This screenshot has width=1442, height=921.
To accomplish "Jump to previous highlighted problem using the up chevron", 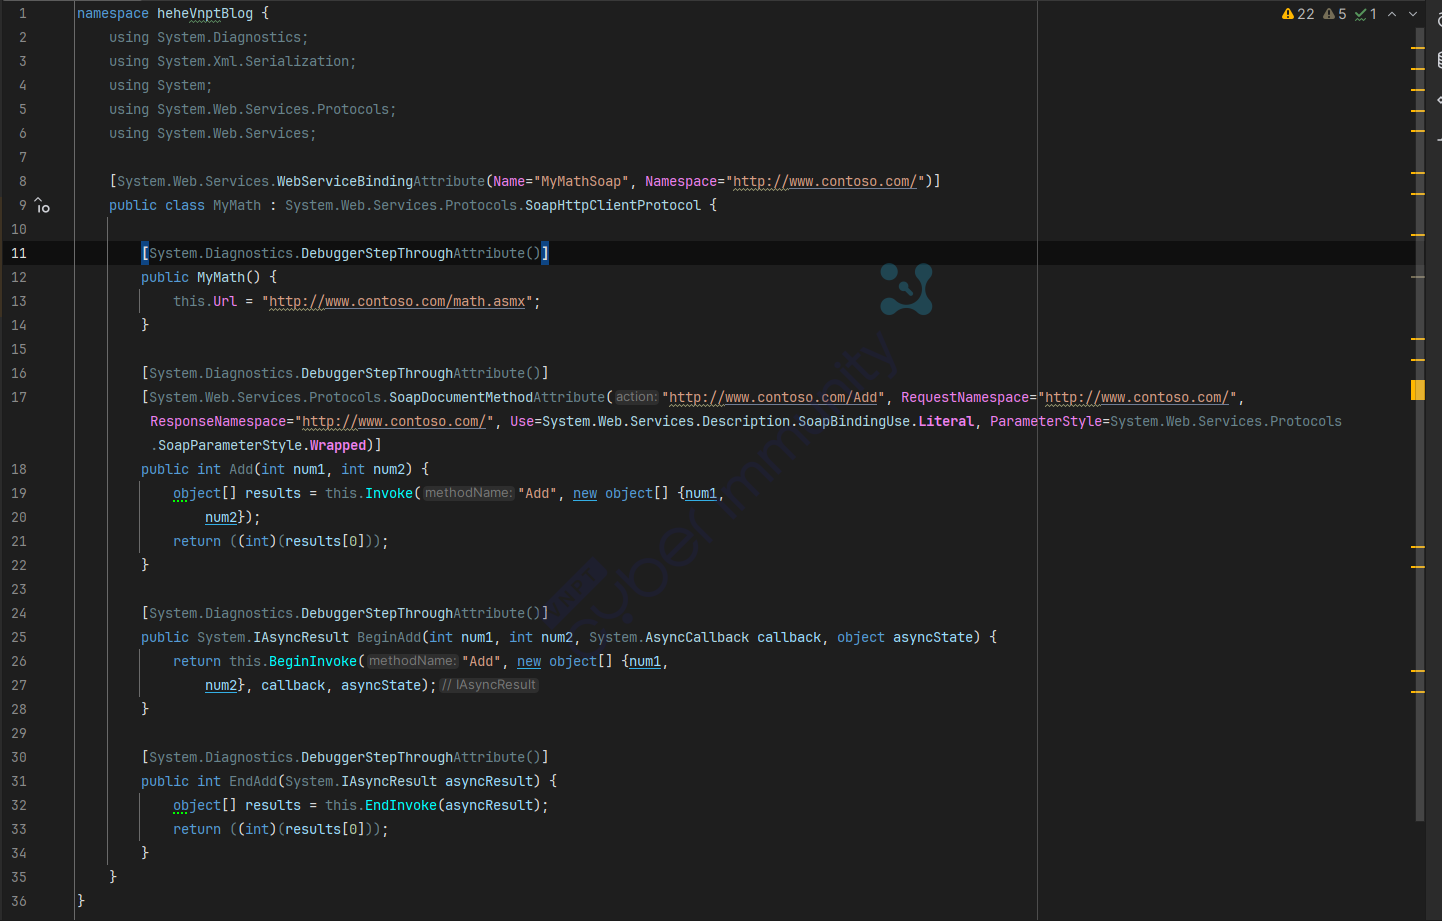I will point(1392,14).
